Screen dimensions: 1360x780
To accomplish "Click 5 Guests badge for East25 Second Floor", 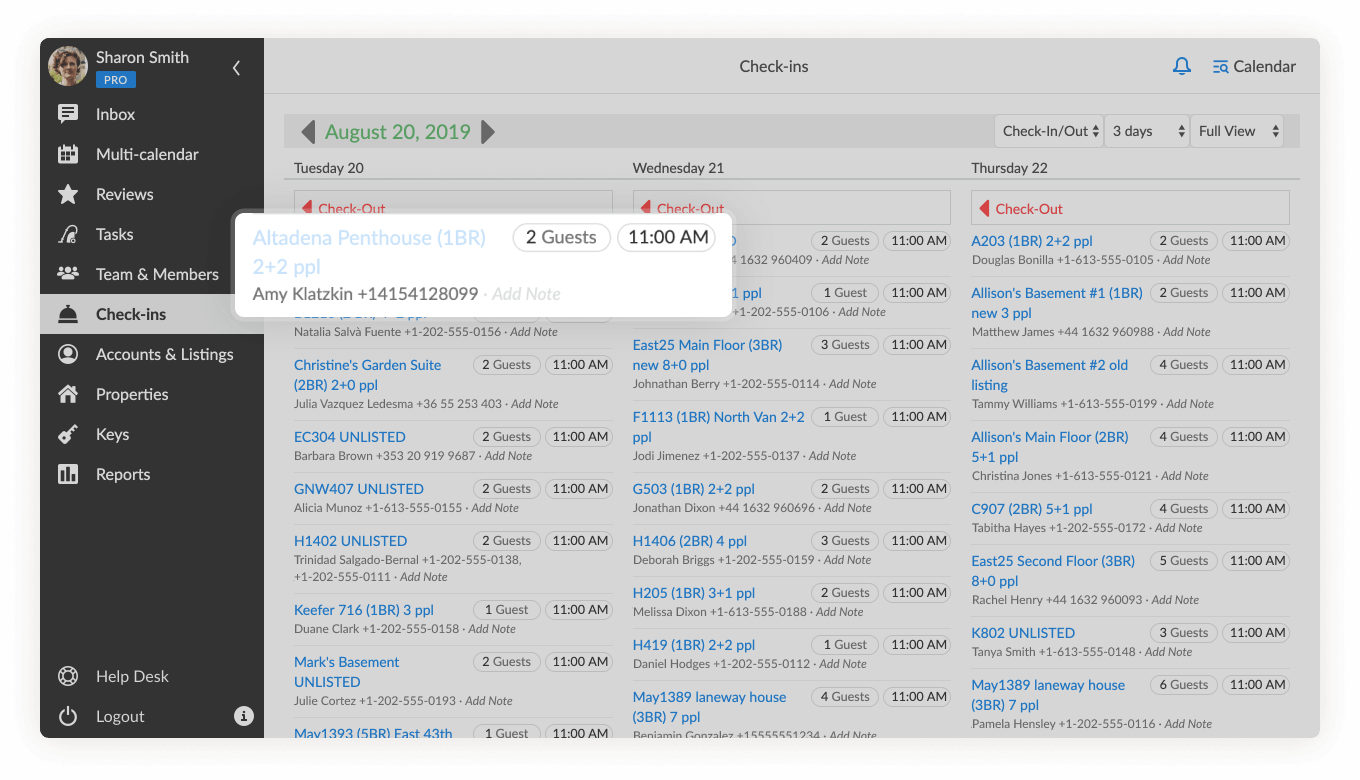I will [x=1184, y=561].
